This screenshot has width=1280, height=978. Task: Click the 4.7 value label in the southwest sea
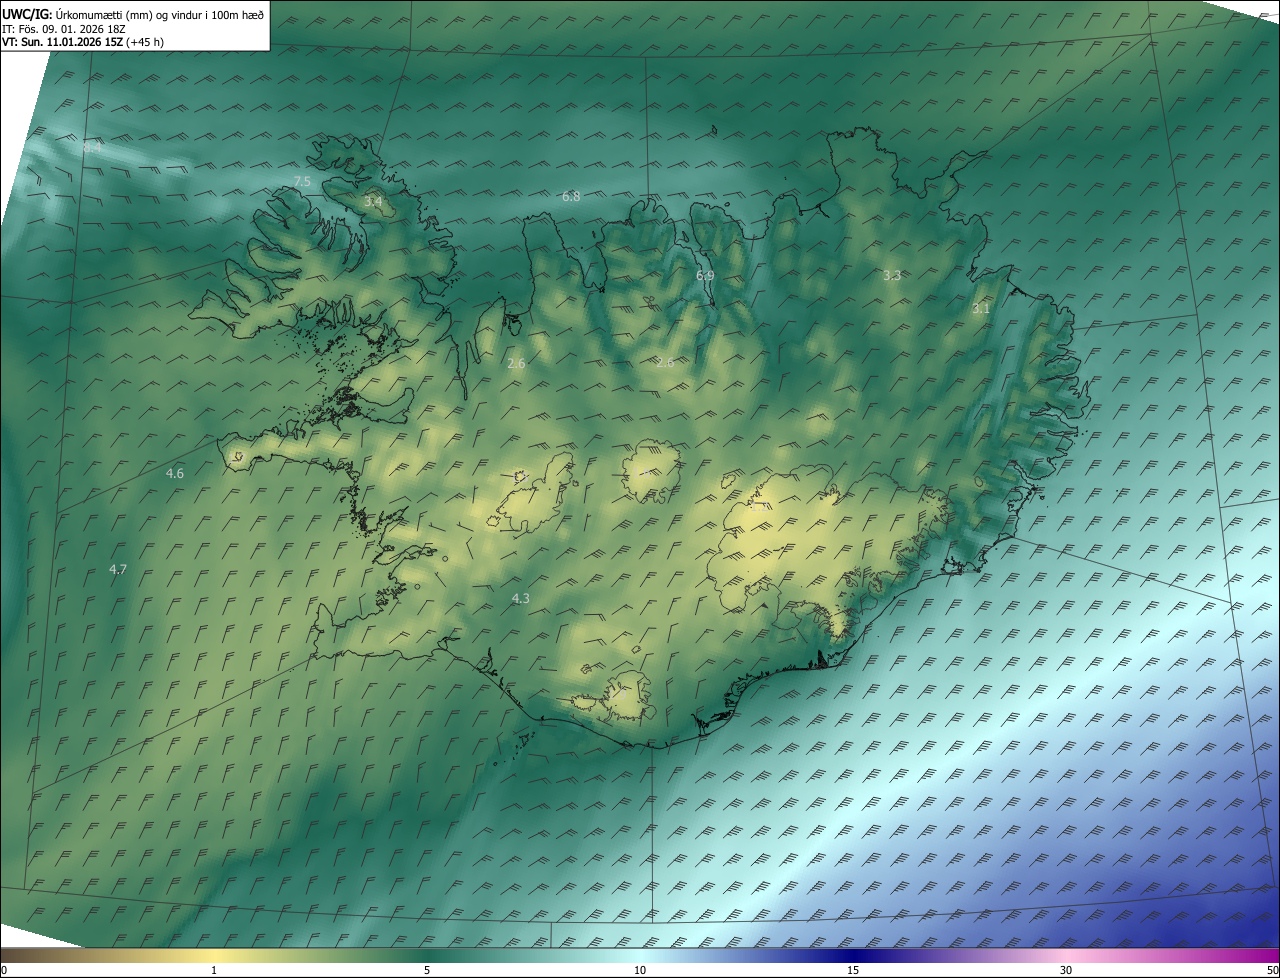(118, 569)
